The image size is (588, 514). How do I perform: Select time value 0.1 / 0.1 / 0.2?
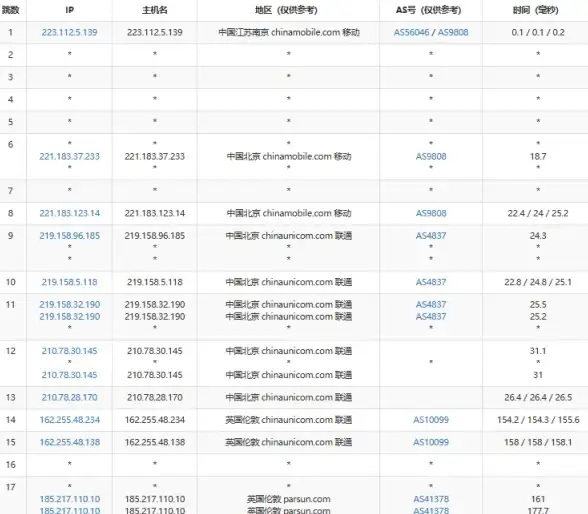point(538,32)
